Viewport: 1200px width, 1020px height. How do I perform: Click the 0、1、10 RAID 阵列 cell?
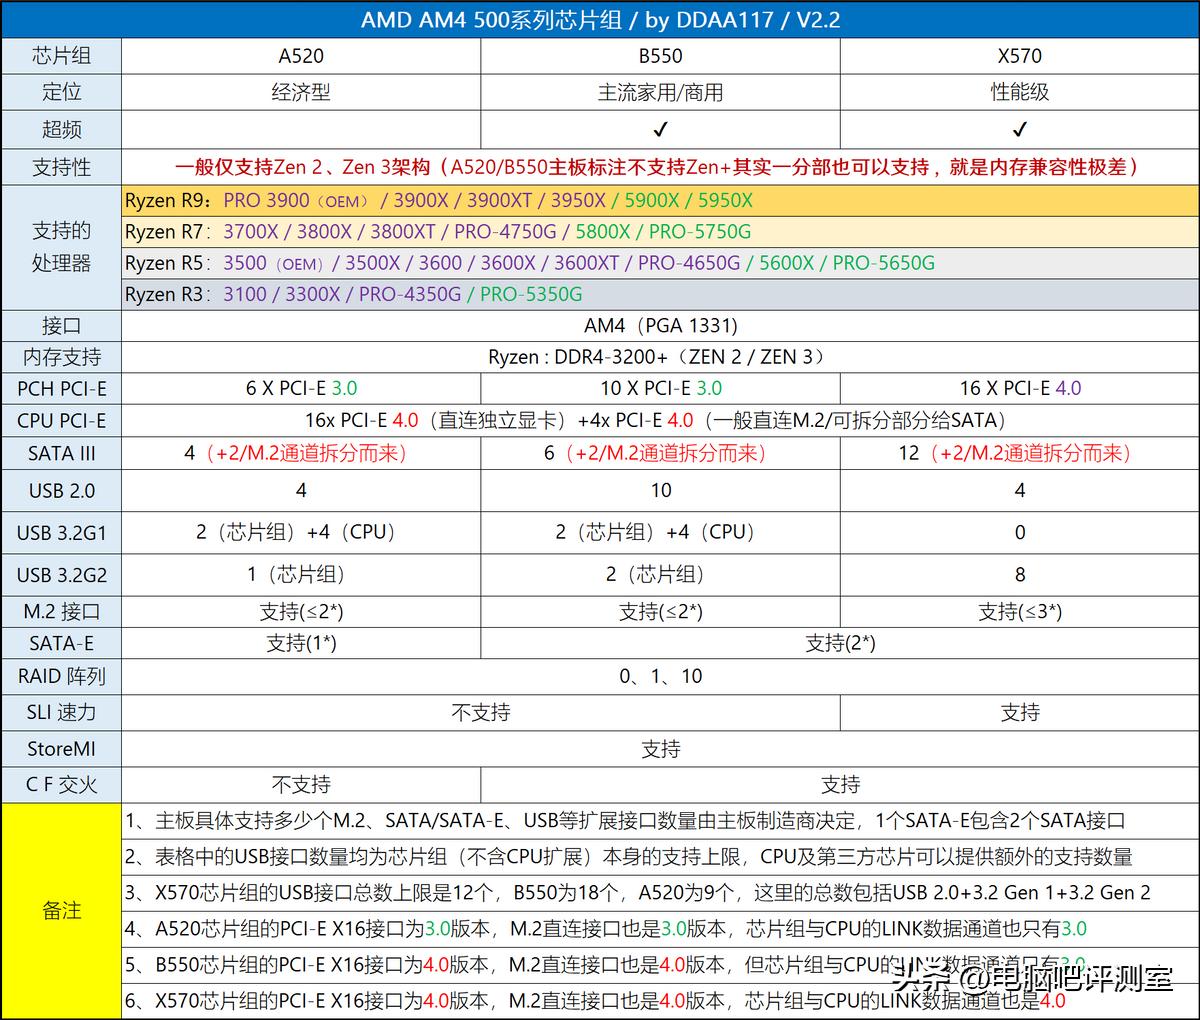[660, 676]
